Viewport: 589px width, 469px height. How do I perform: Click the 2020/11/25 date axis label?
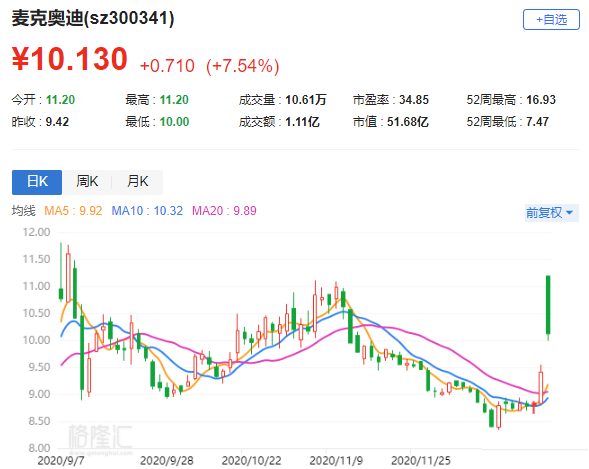click(421, 460)
